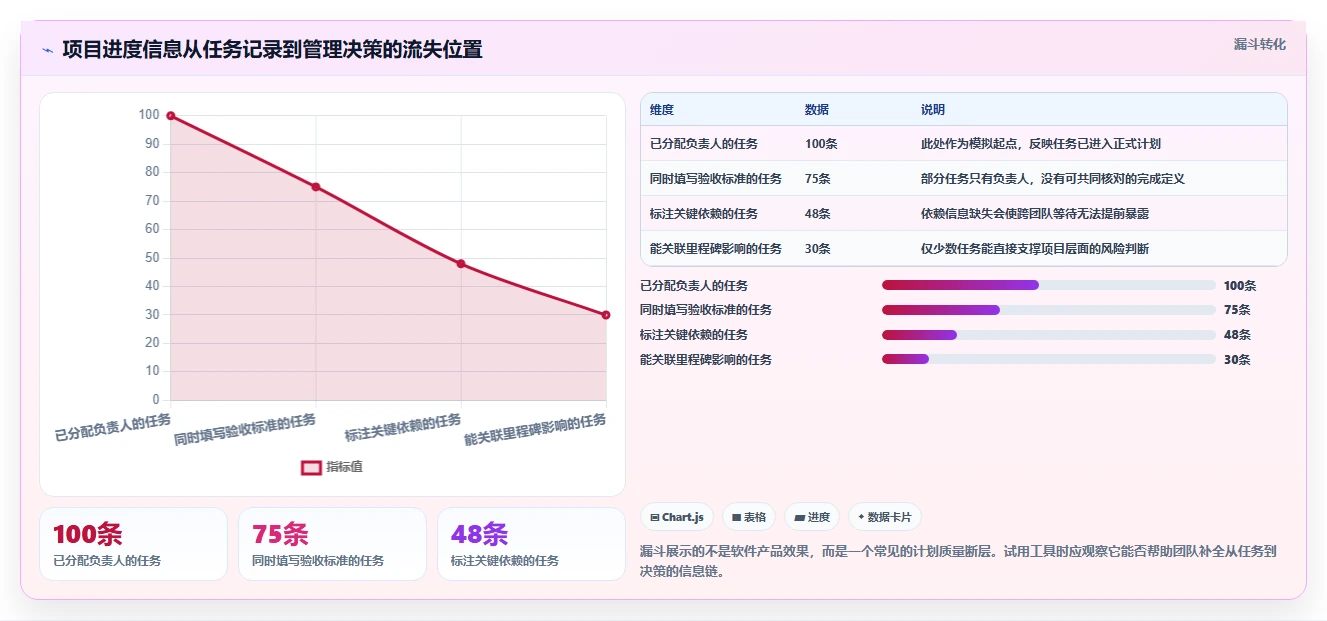Click the progress bar for 同时填写验收标准的任务
1327x621 pixels.
pyautogui.click(x=1049, y=310)
